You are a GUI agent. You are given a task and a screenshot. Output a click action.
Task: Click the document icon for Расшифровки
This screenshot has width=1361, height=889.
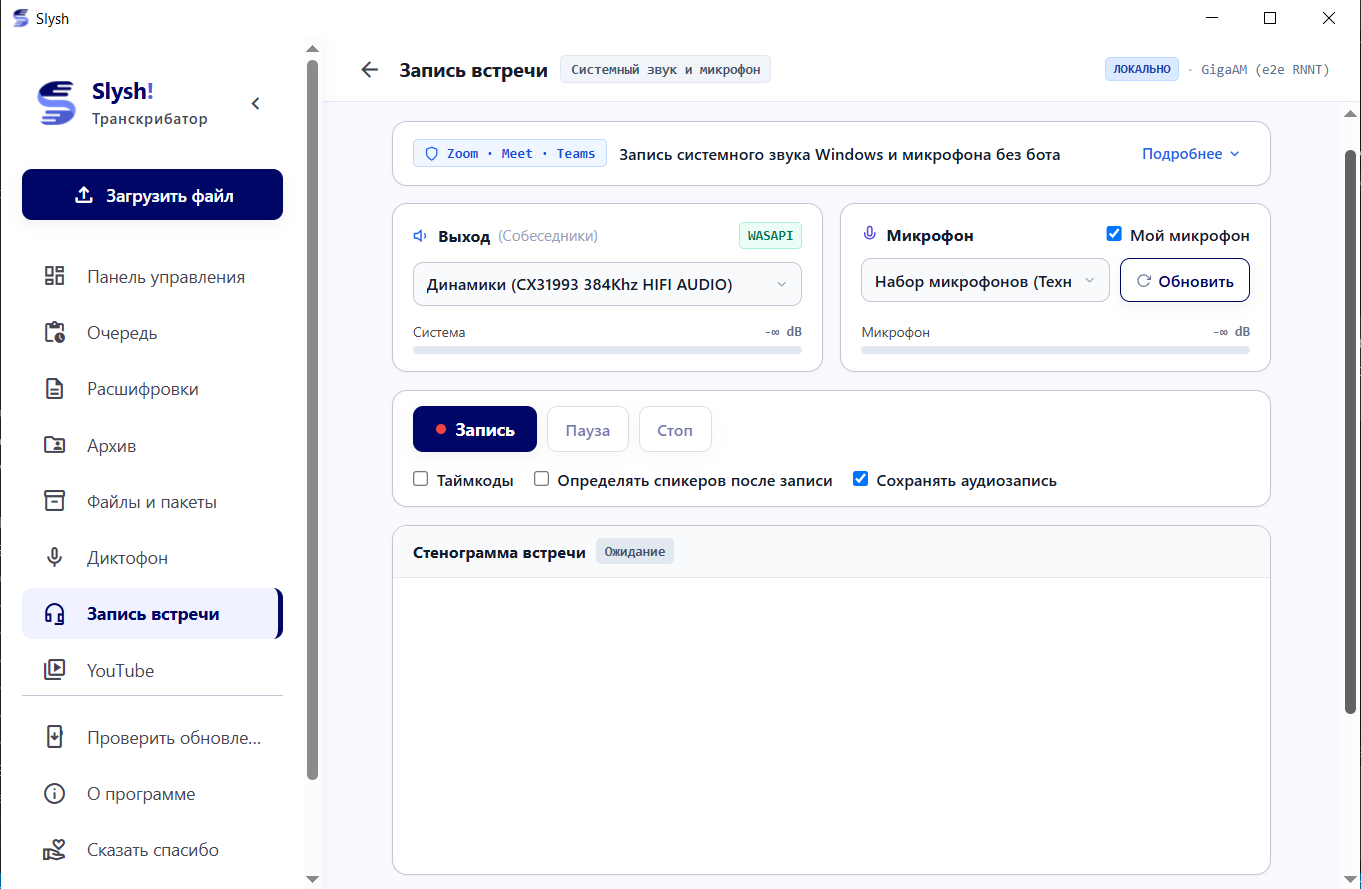click(54, 389)
